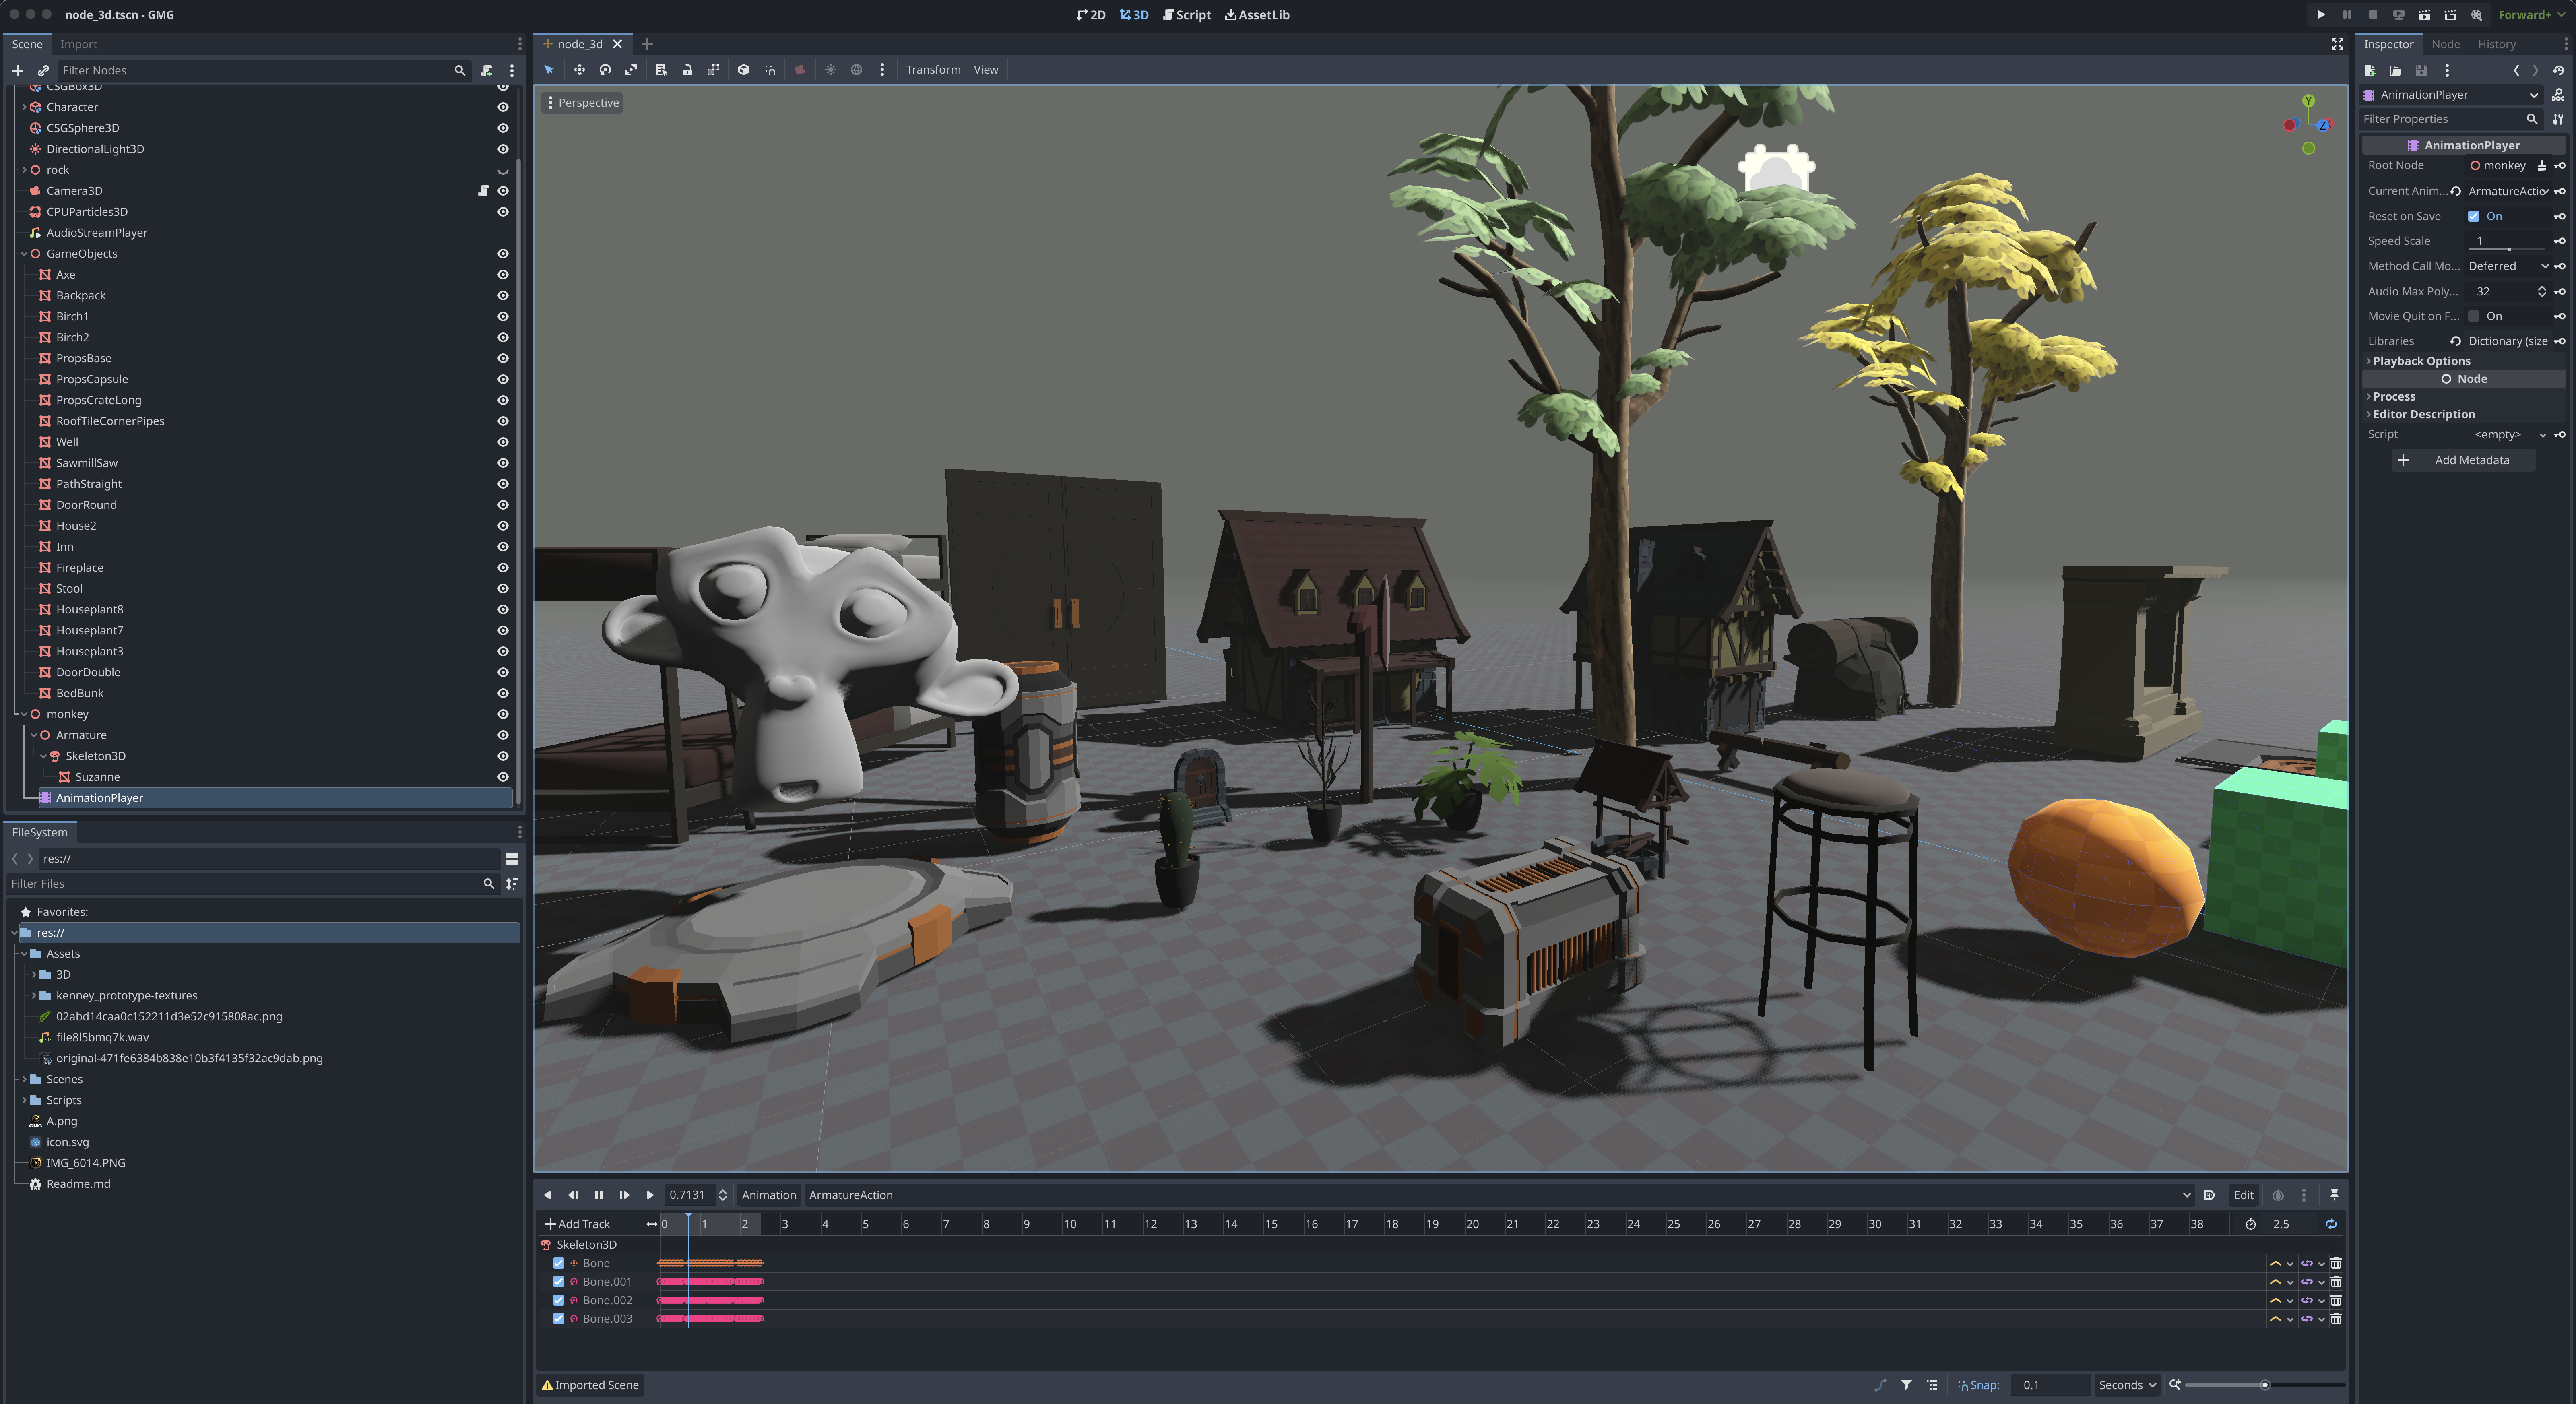Disable Reset on Save checkbox

(2474, 216)
